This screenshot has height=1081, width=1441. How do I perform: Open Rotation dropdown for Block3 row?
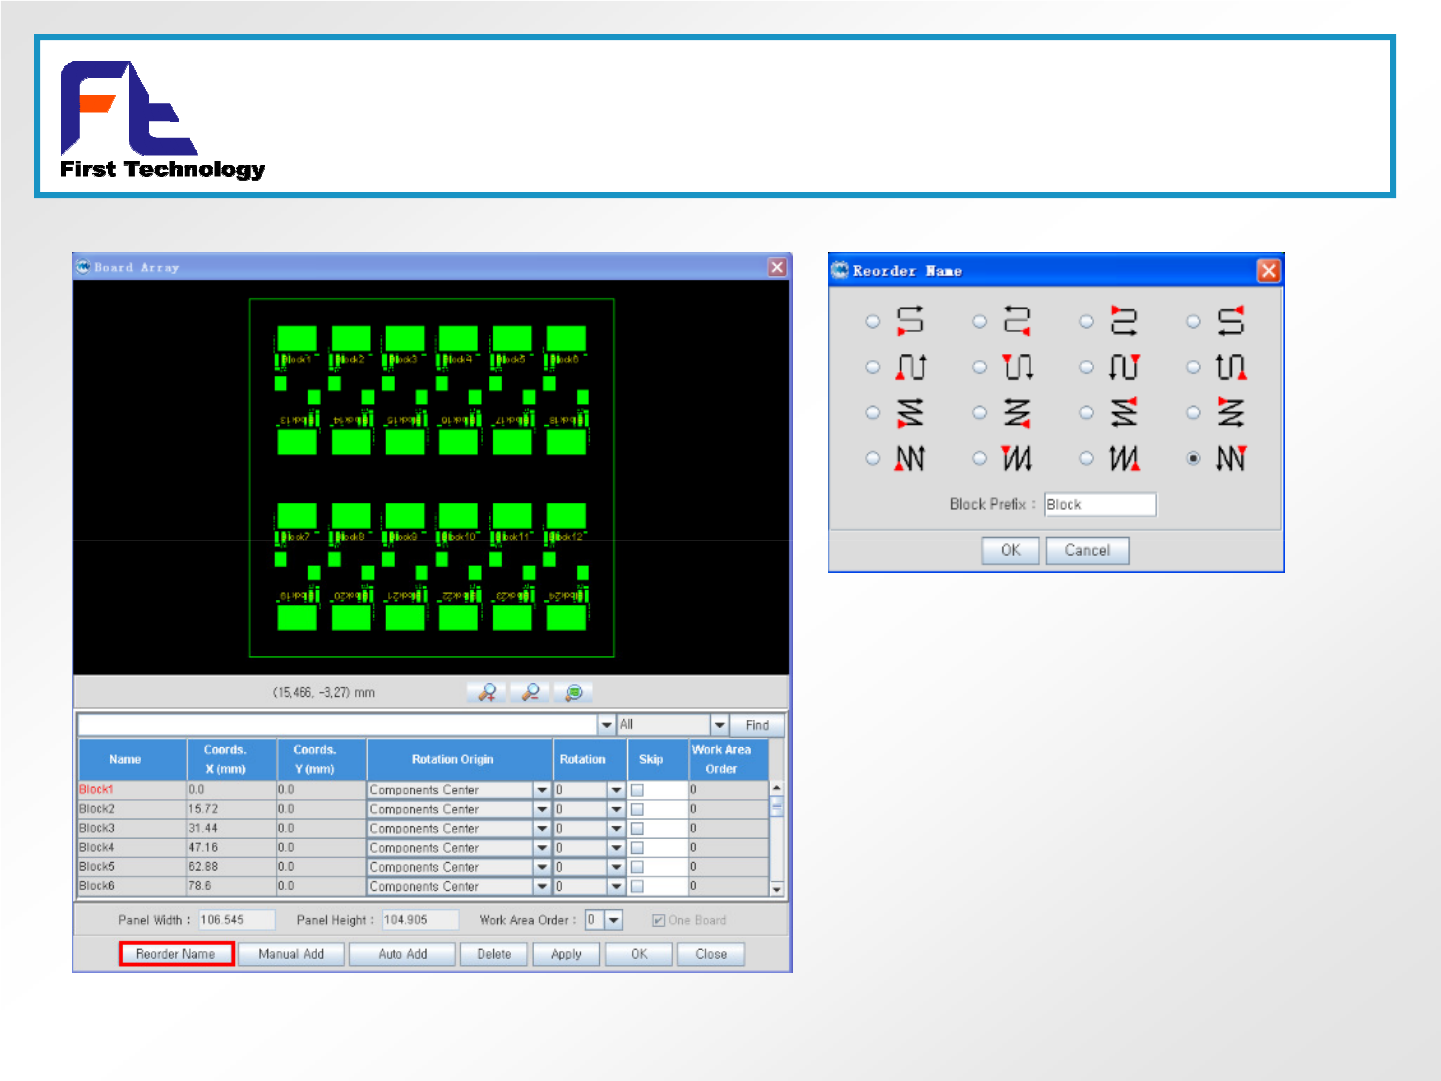pyautogui.click(x=616, y=829)
